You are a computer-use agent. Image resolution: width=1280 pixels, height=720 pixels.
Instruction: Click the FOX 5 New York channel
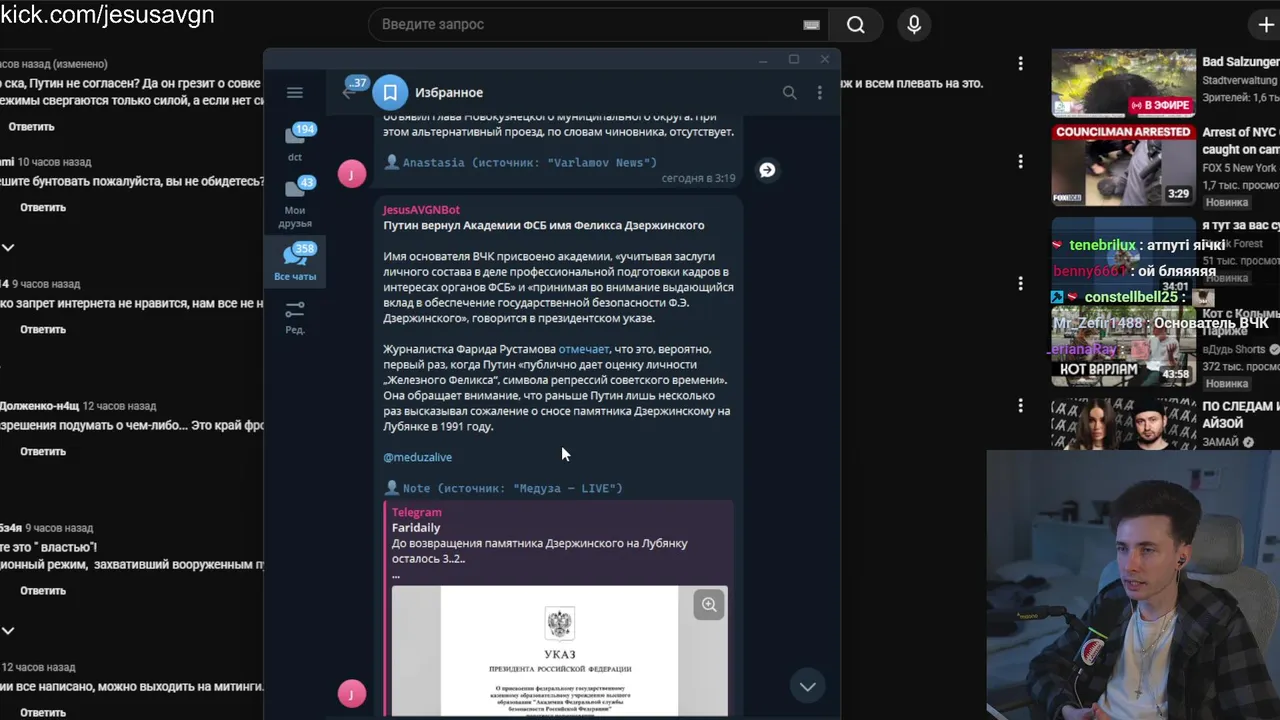(1239, 168)
